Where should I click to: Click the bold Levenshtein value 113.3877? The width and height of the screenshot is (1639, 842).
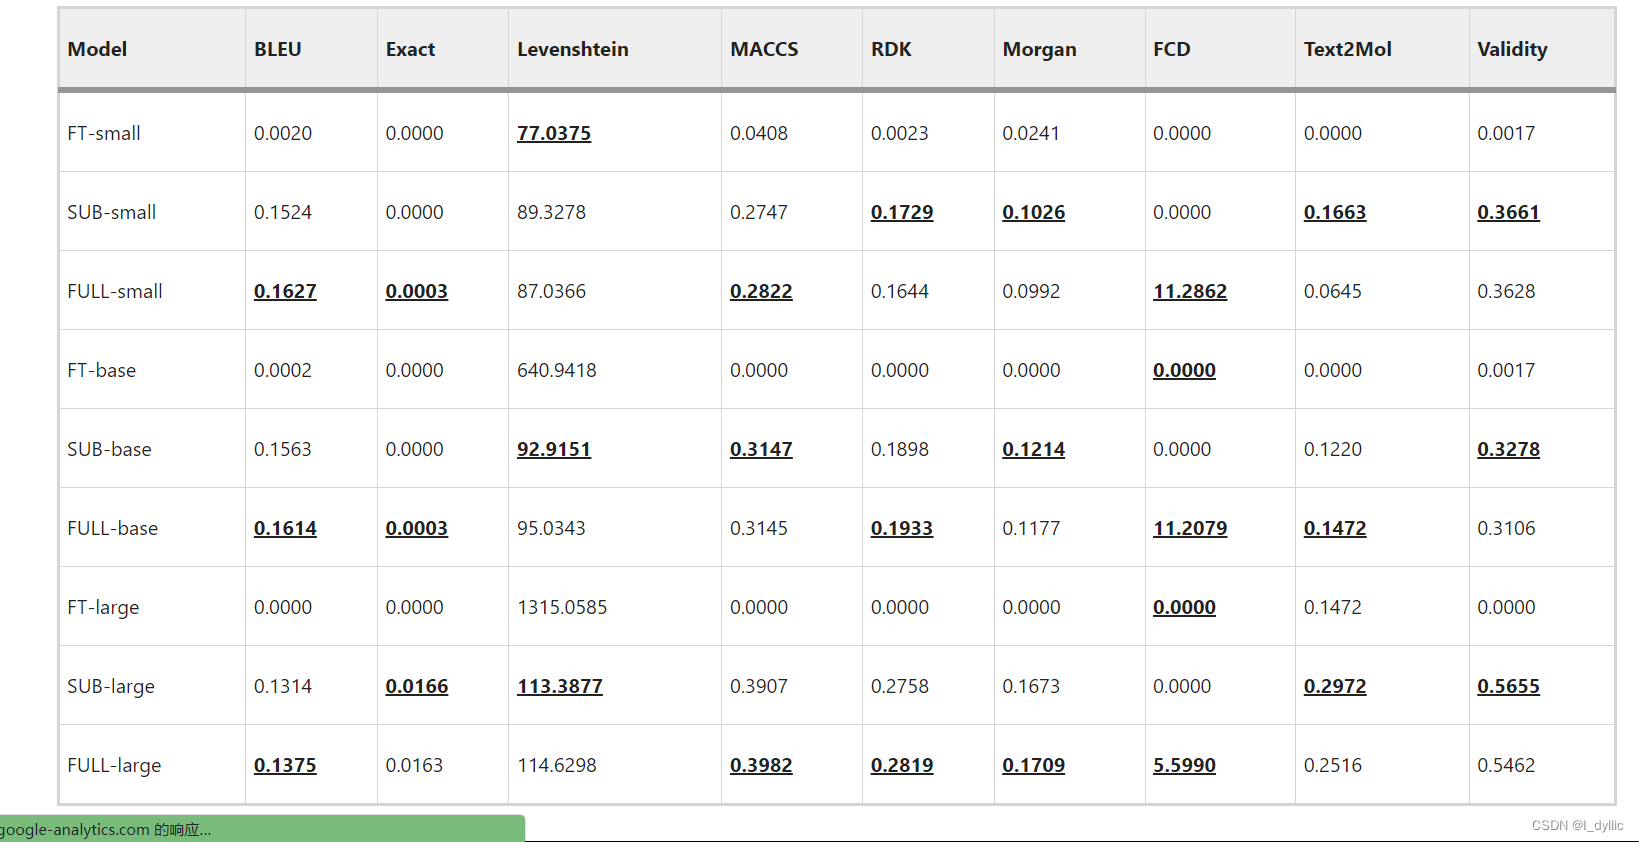click(560, 686)
